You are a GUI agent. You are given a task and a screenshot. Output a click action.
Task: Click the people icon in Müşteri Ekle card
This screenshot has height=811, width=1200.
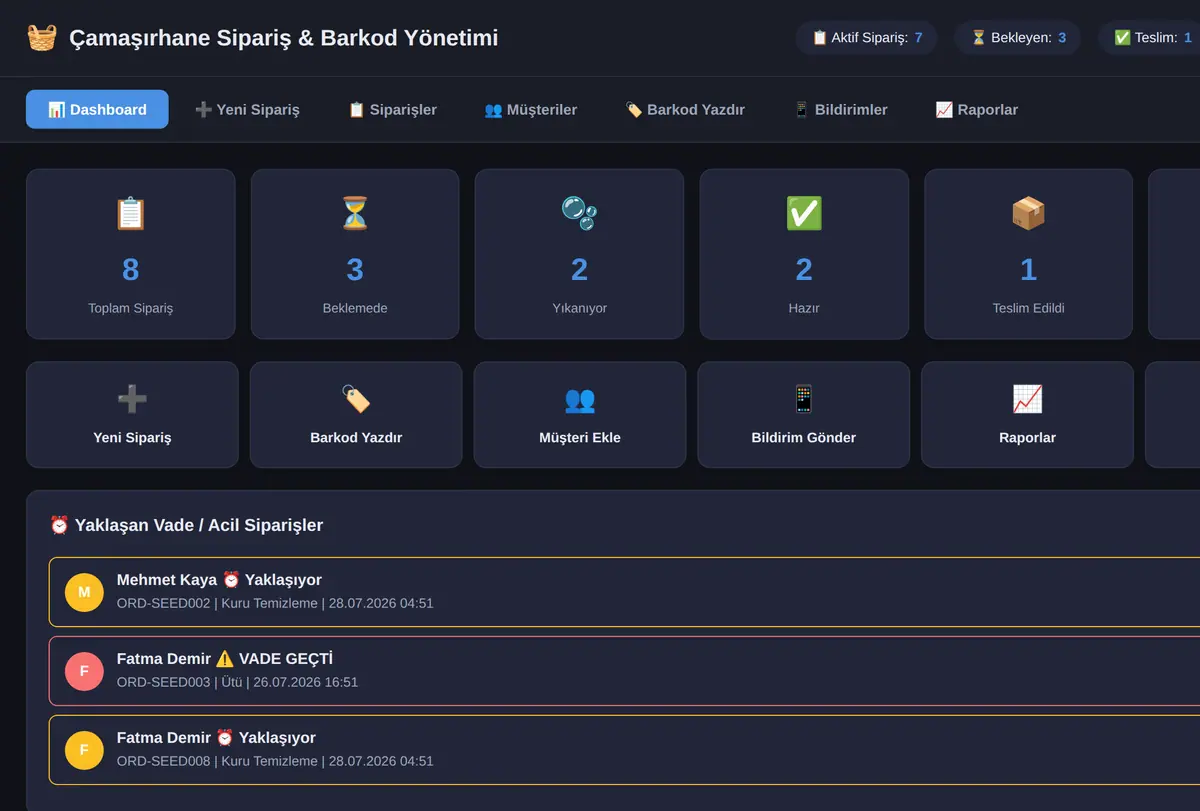(x=580, y=399)
